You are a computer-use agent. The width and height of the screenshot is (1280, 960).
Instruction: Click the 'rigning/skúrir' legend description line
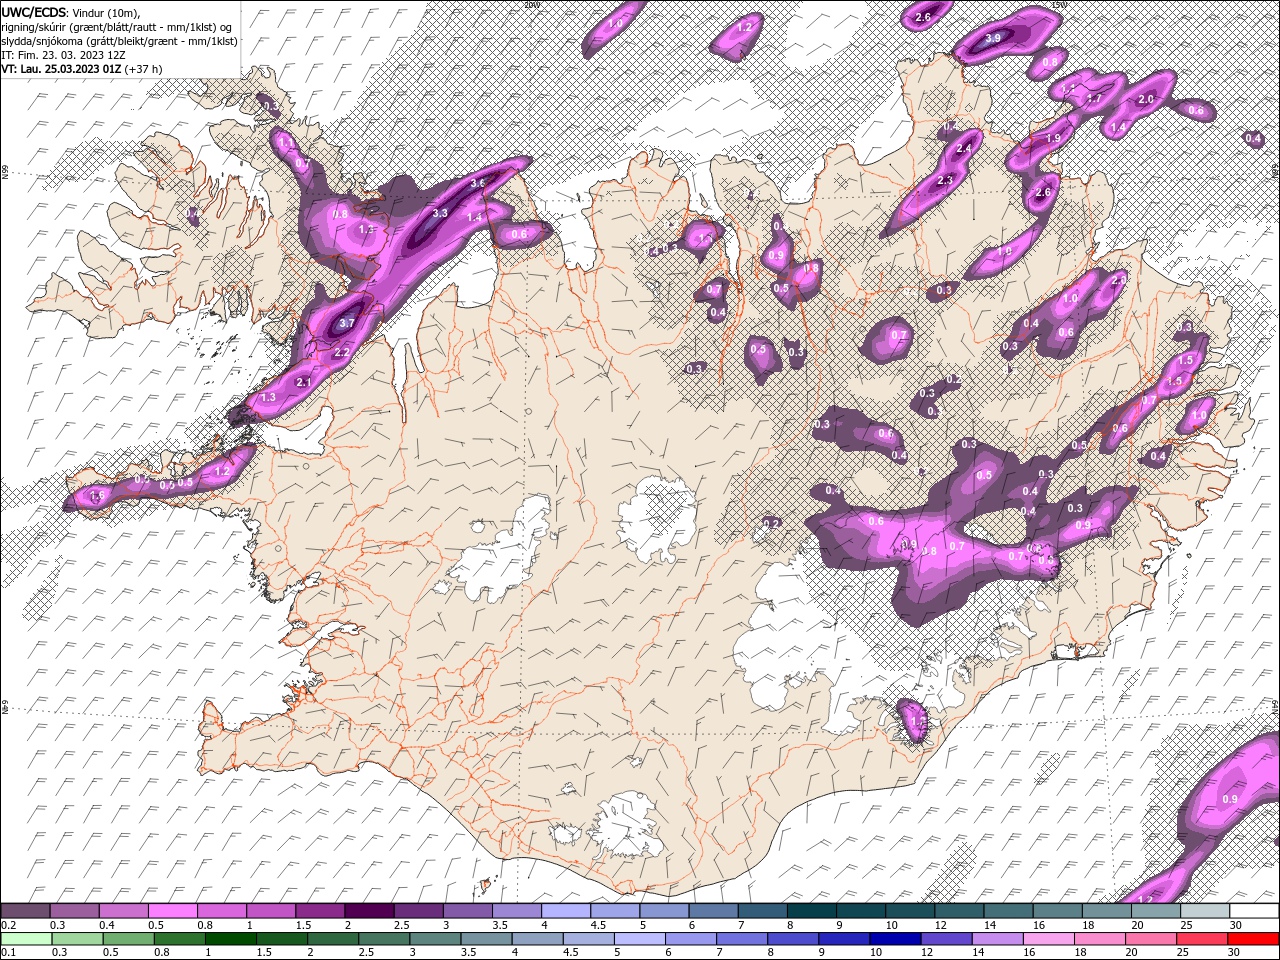(118, 27)
